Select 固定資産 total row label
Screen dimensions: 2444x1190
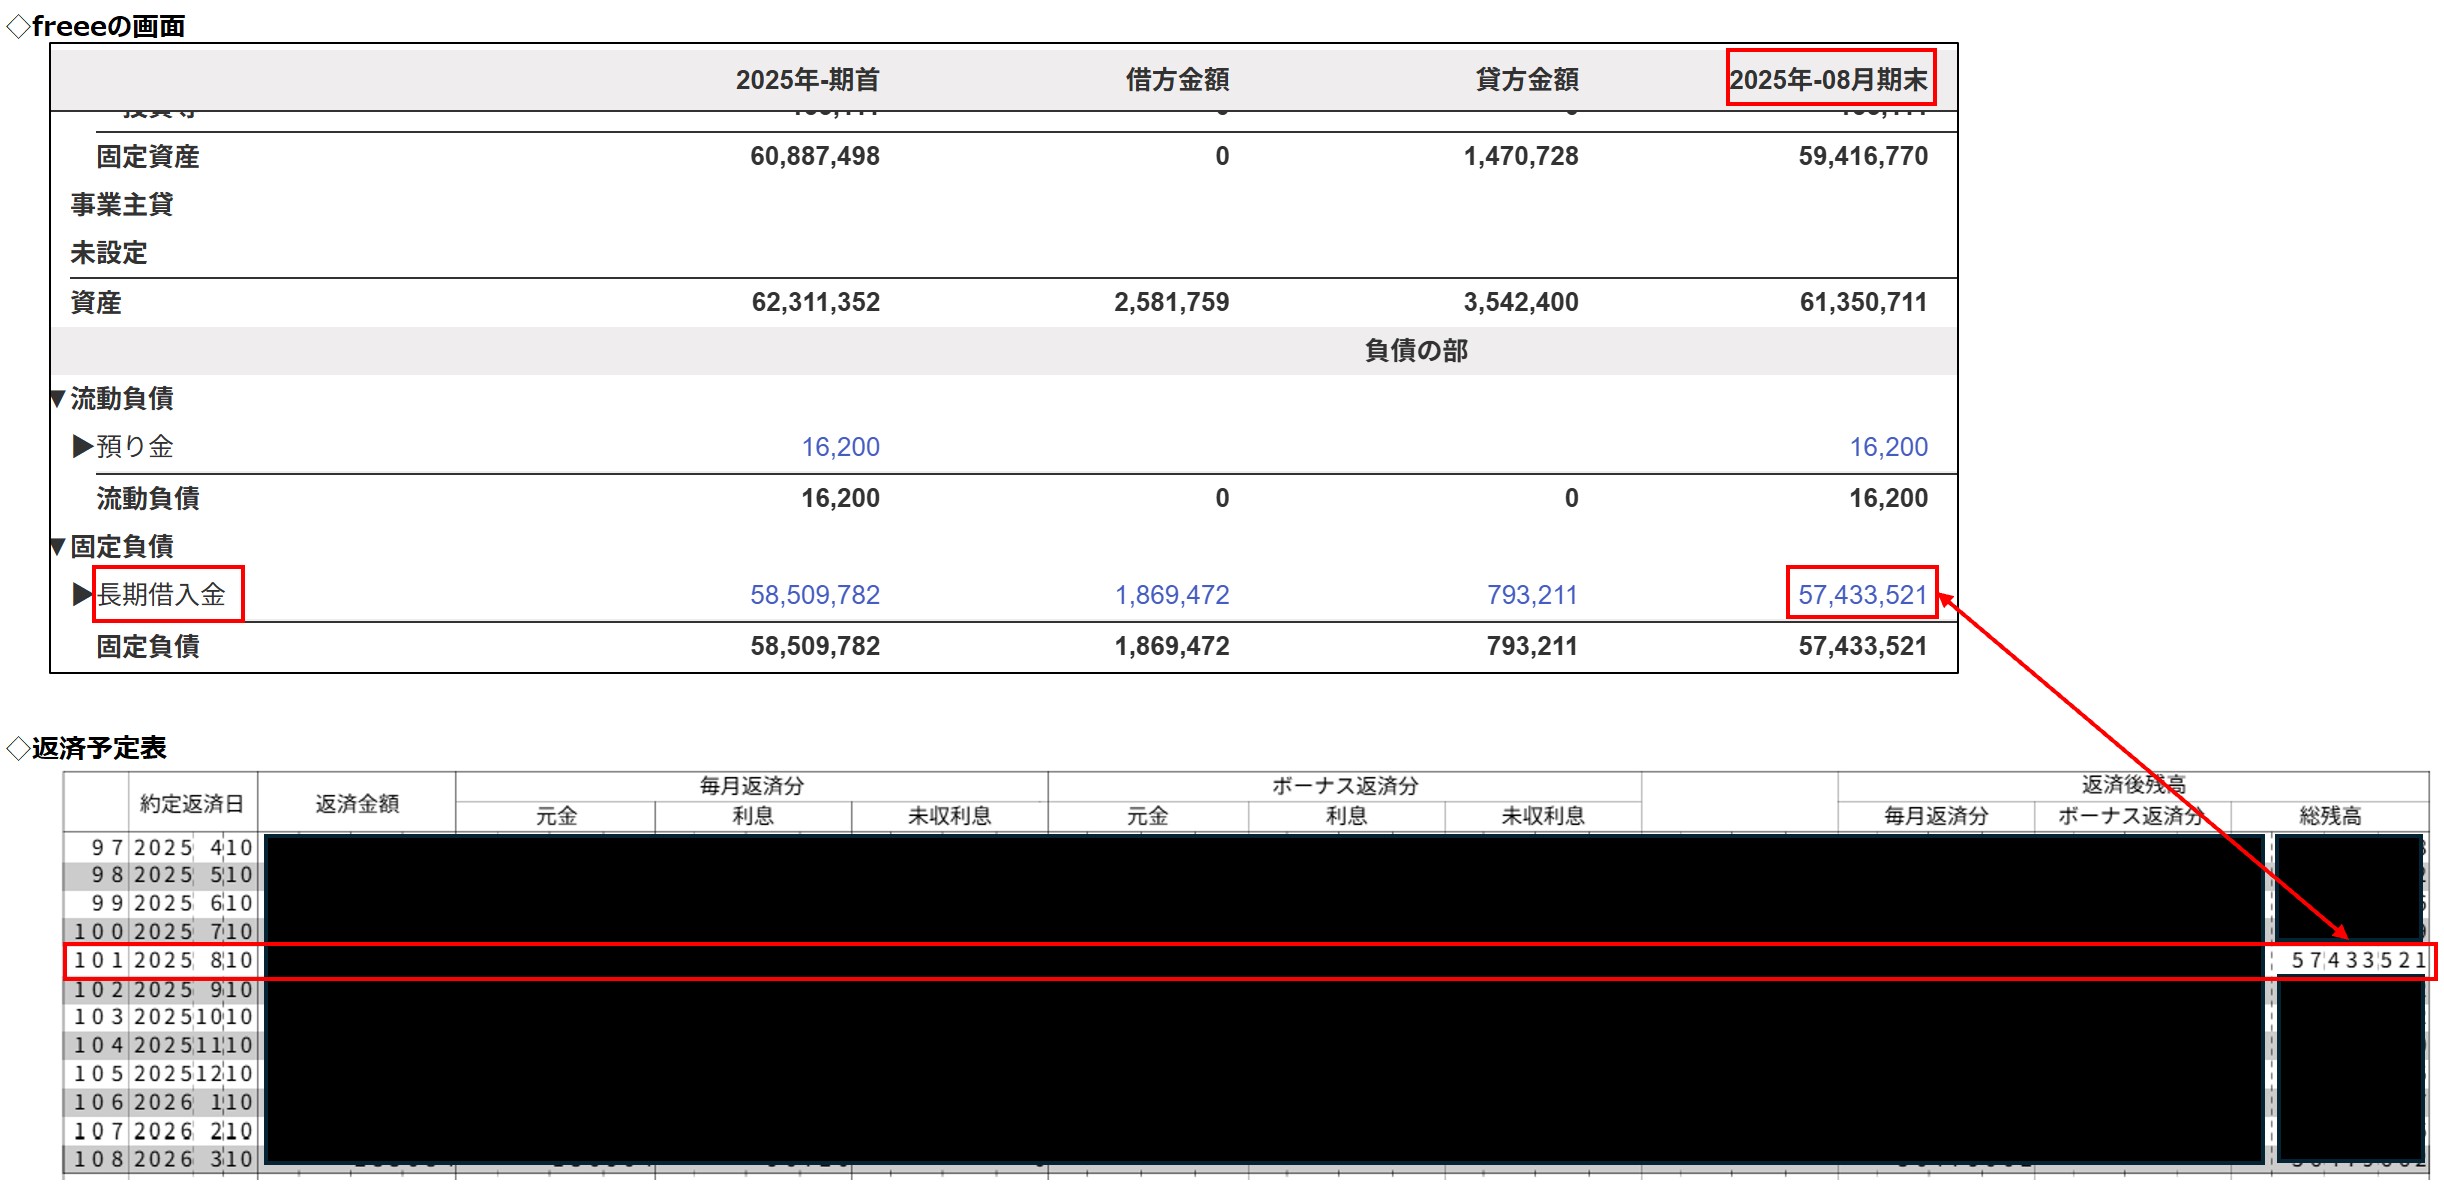point(148,156)
